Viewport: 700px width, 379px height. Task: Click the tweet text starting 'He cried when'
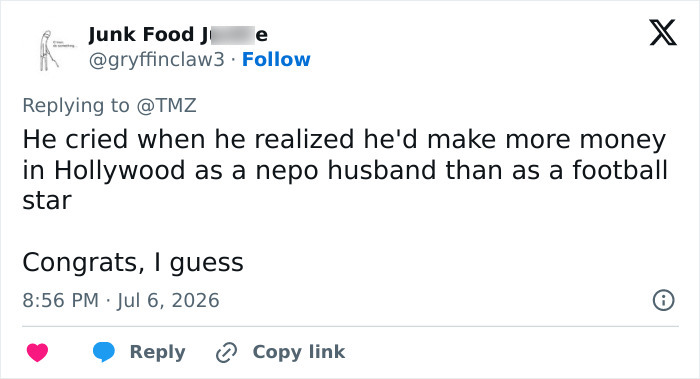coord(345,170)
